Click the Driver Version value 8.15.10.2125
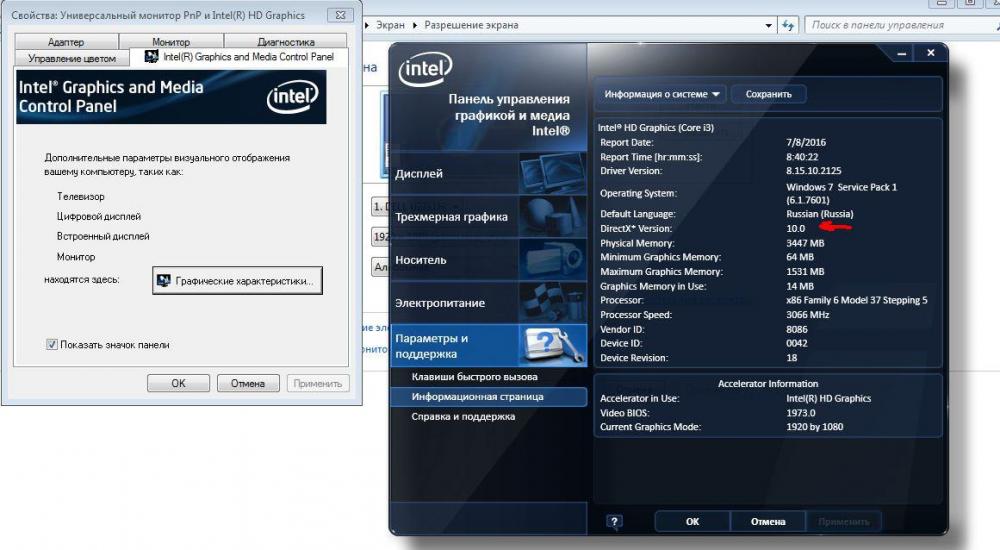Viewport: 1000px width, 550px height. (x=814, y=171)
